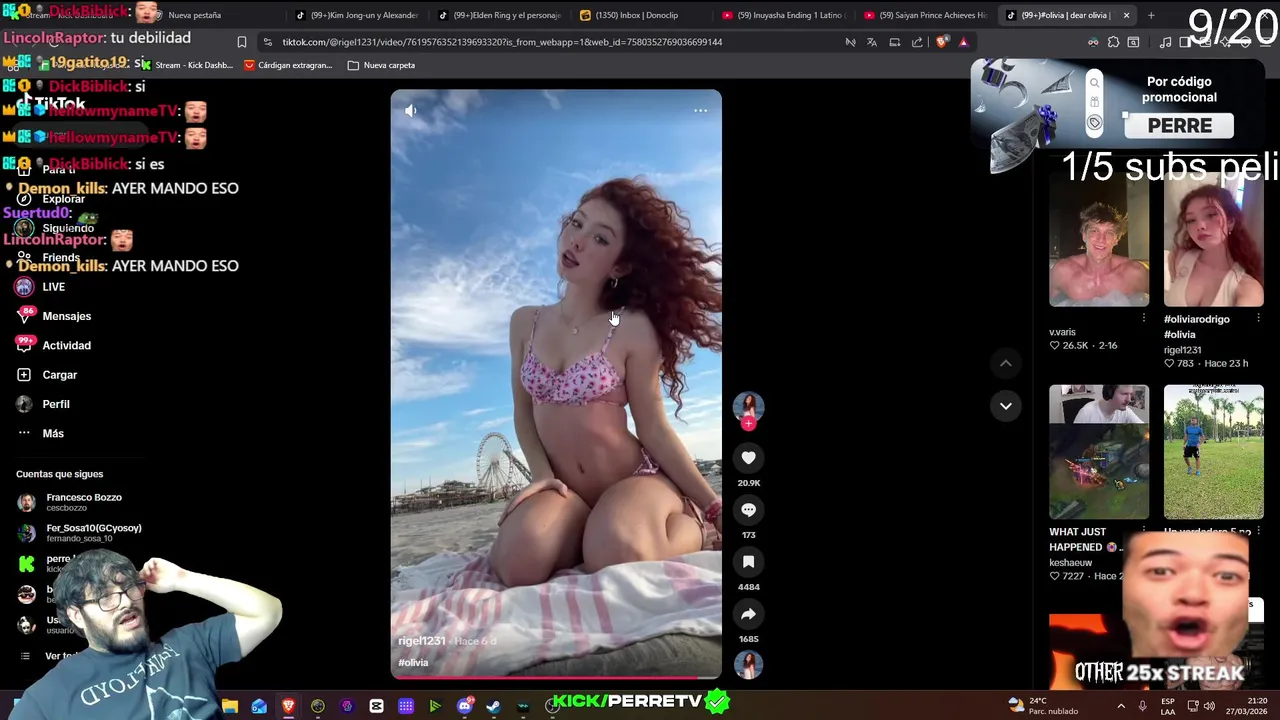Image resolution: width=1280 pixels, height=720 pixels.
Task: Open comments via the speech bubble icon
Action: 748,509
